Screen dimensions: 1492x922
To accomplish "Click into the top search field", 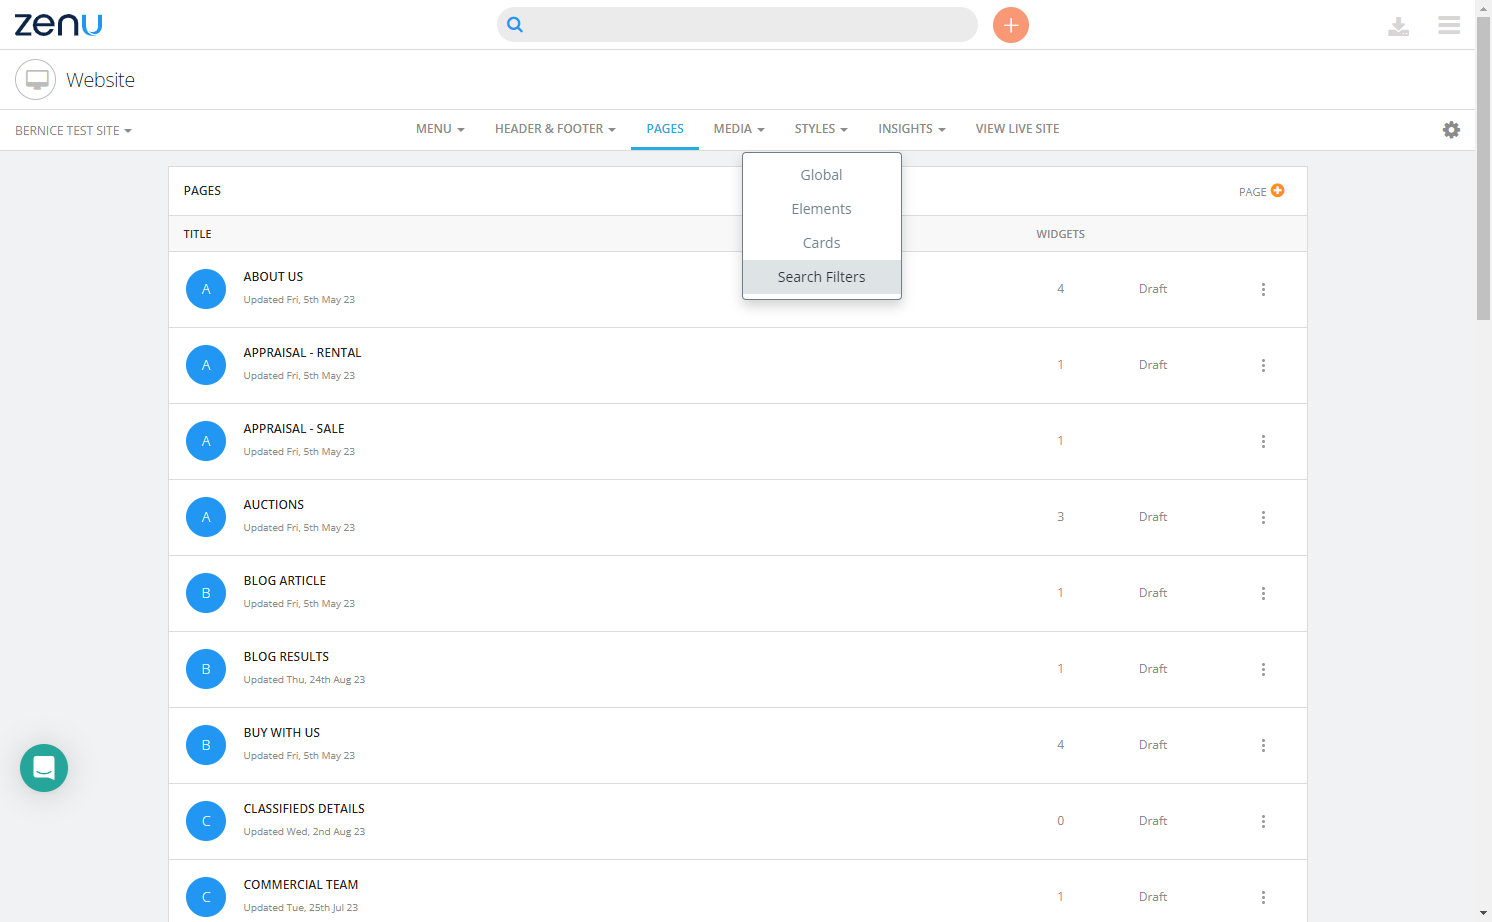I will coord(737,25).
